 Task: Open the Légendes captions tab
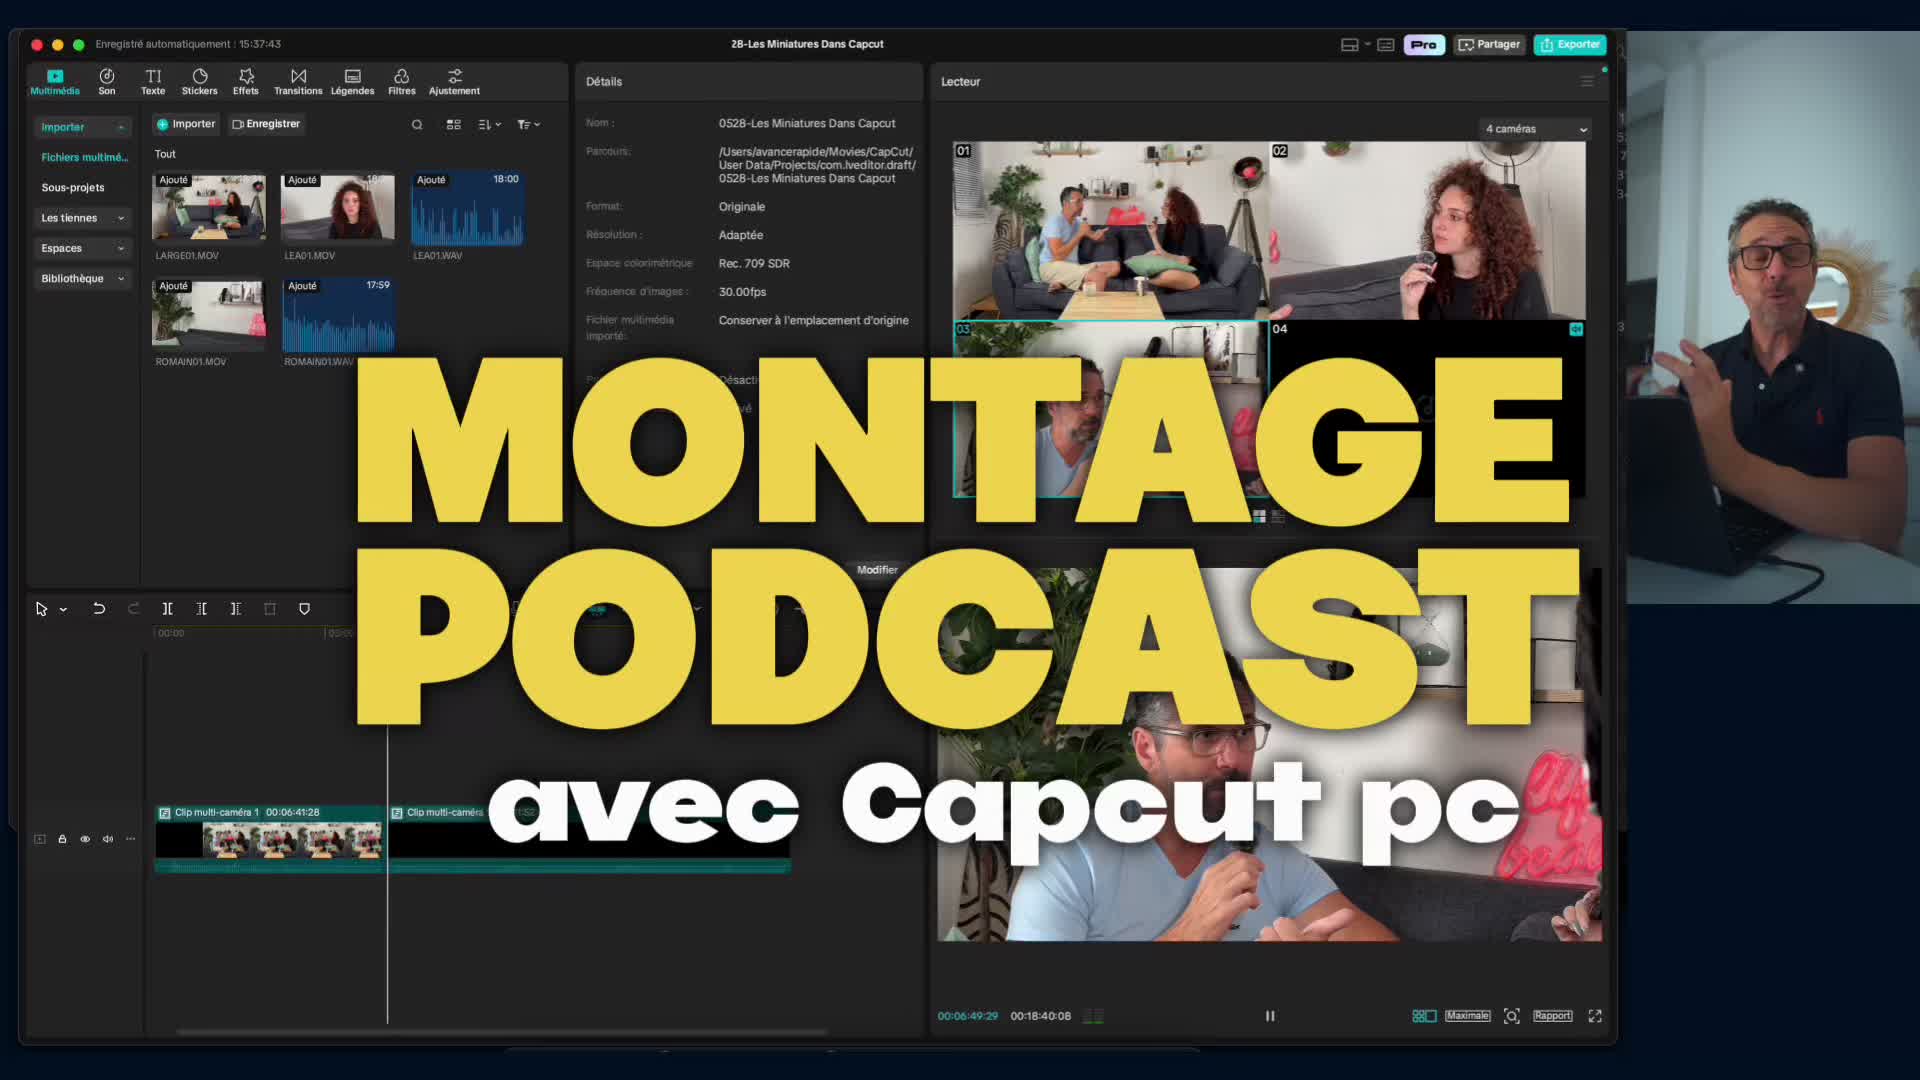click(353, 82)
